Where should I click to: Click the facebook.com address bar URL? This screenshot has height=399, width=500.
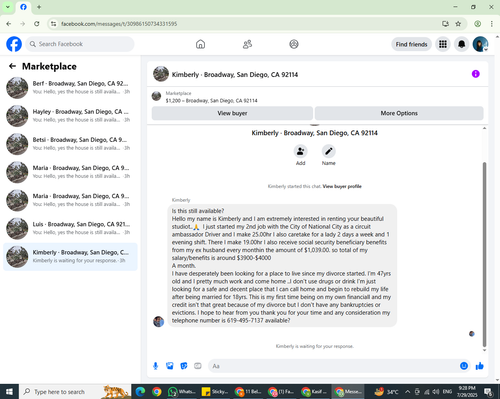tap(119, 24)
